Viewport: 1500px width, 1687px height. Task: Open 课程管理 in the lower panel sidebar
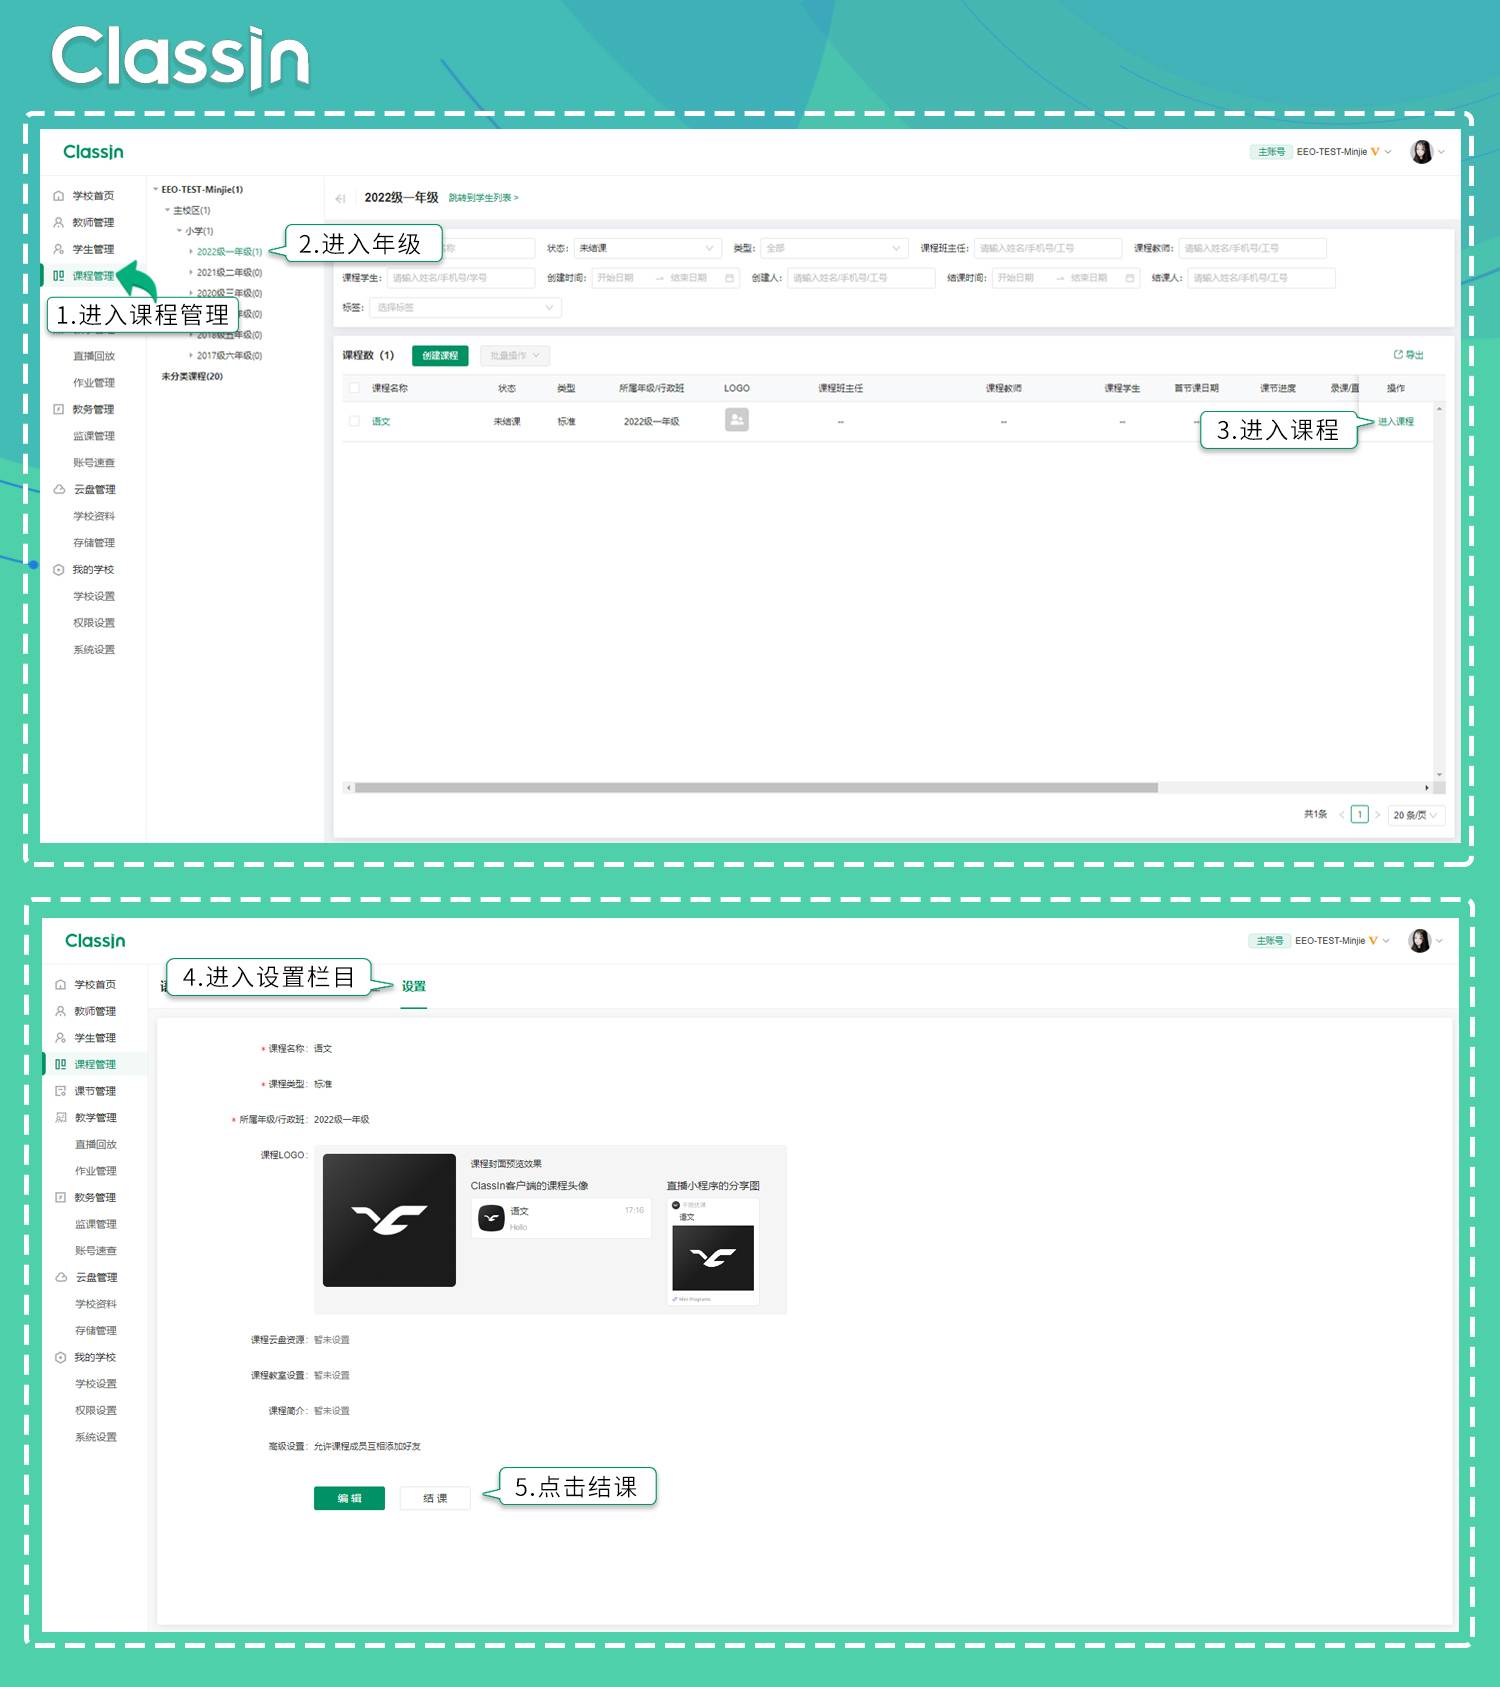[x=95, y=1065]
